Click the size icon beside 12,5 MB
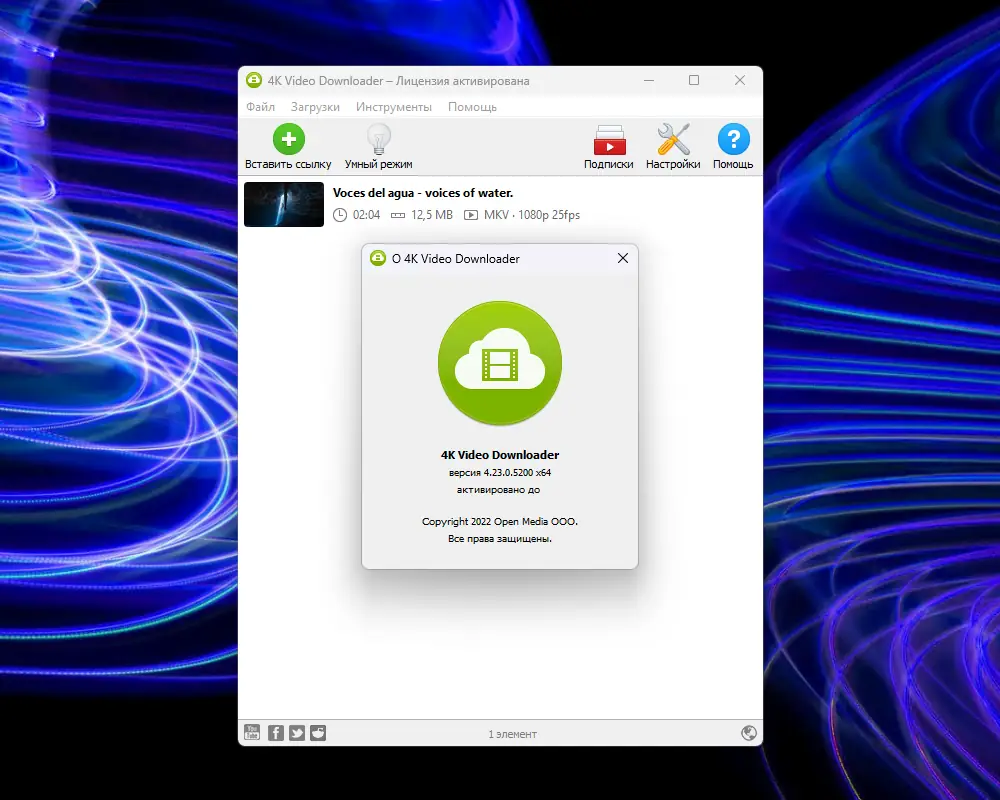This screenshot has height=800, width=1000. click(x=398, y=216)
